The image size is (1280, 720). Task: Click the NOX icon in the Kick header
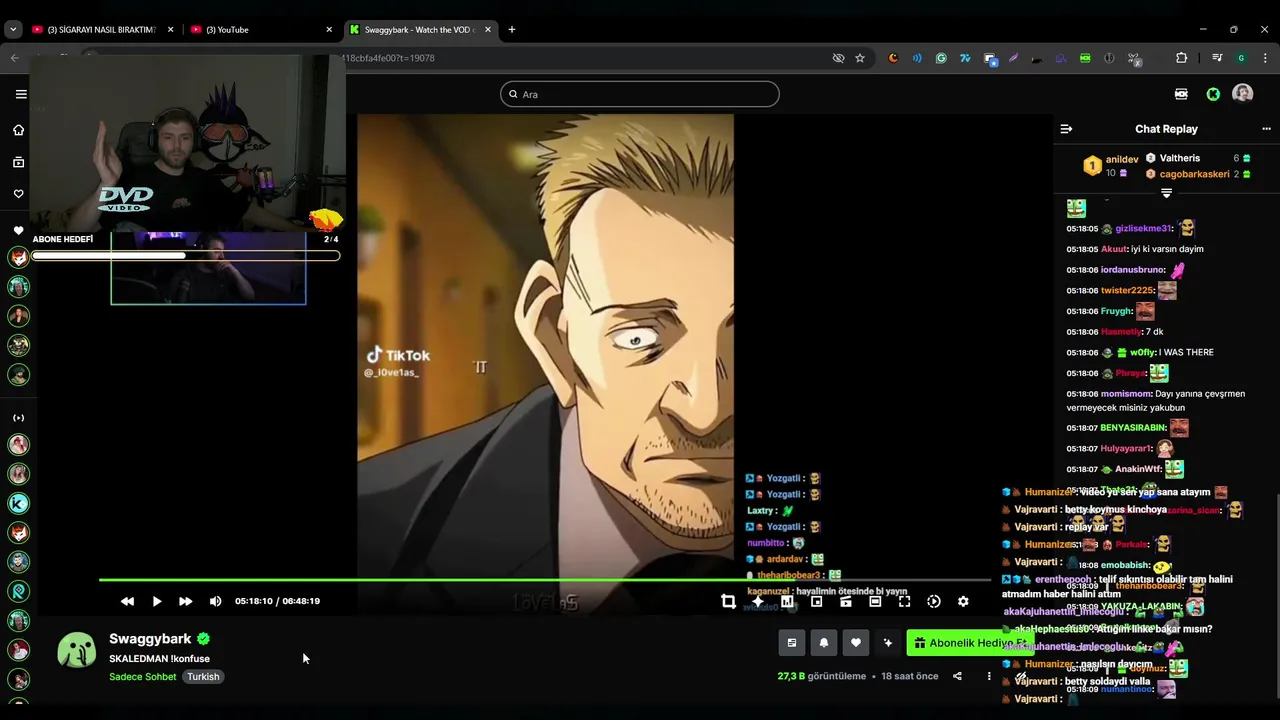point(1181,94)
